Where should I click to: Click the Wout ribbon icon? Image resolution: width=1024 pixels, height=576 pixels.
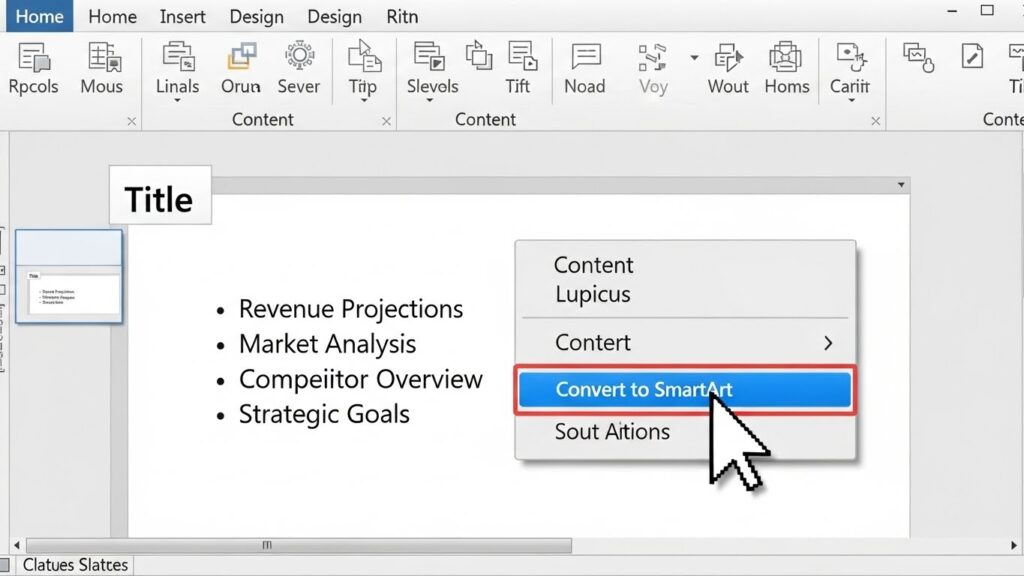[x=728, y=57]
